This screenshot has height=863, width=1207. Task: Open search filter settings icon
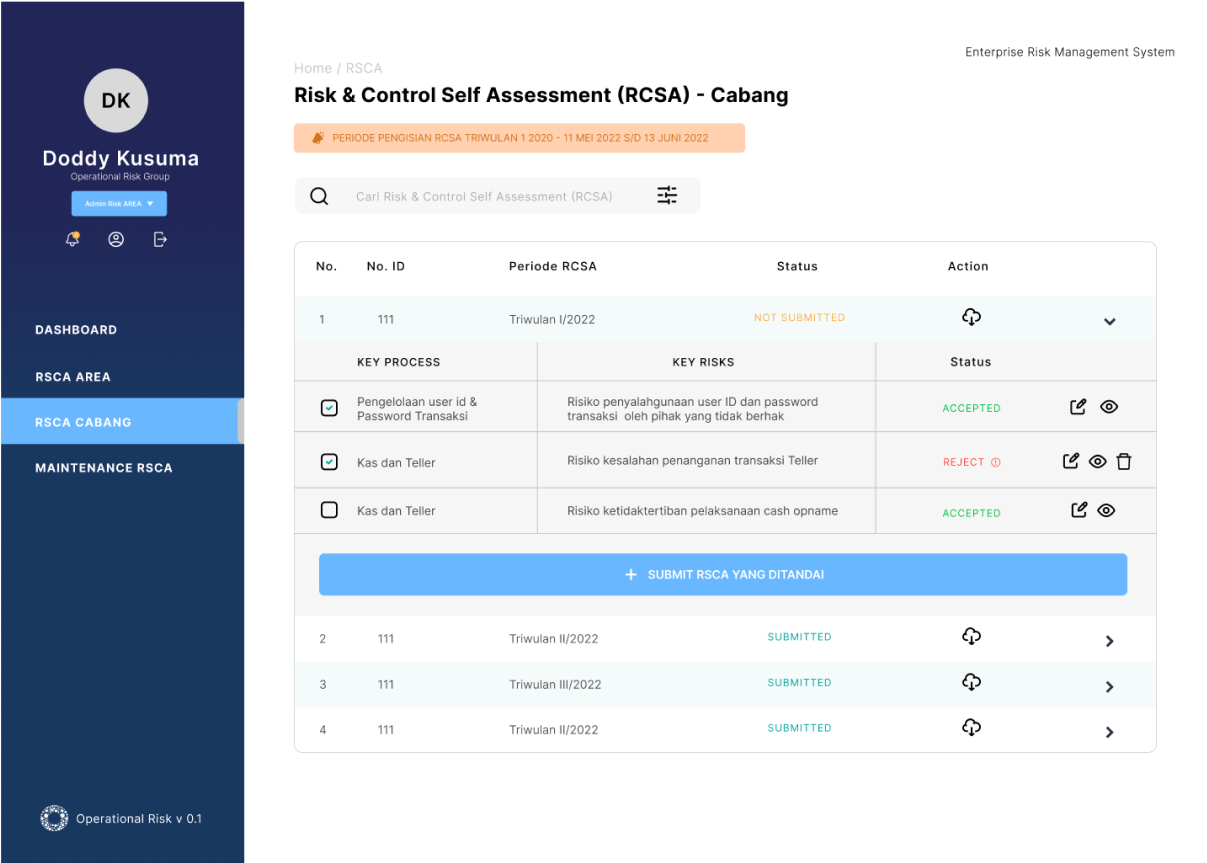point(667,196)
